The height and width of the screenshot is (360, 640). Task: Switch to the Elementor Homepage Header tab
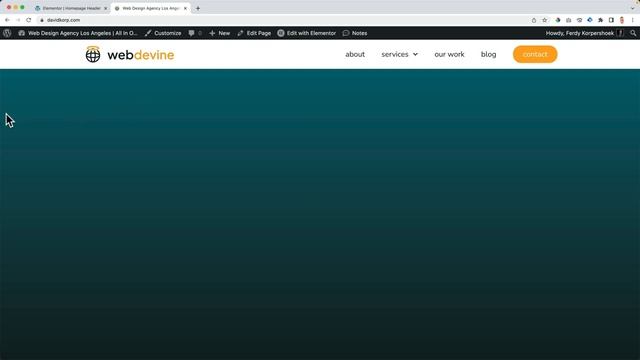tap(70, 8)
